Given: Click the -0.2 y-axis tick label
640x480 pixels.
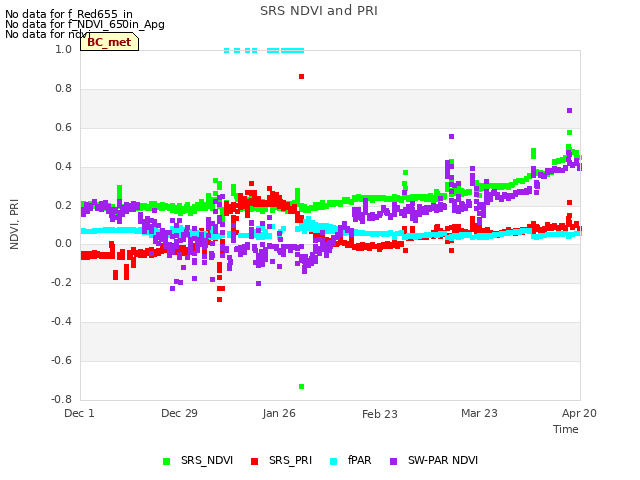Looking at the screenshot, I should pos(61,282).
